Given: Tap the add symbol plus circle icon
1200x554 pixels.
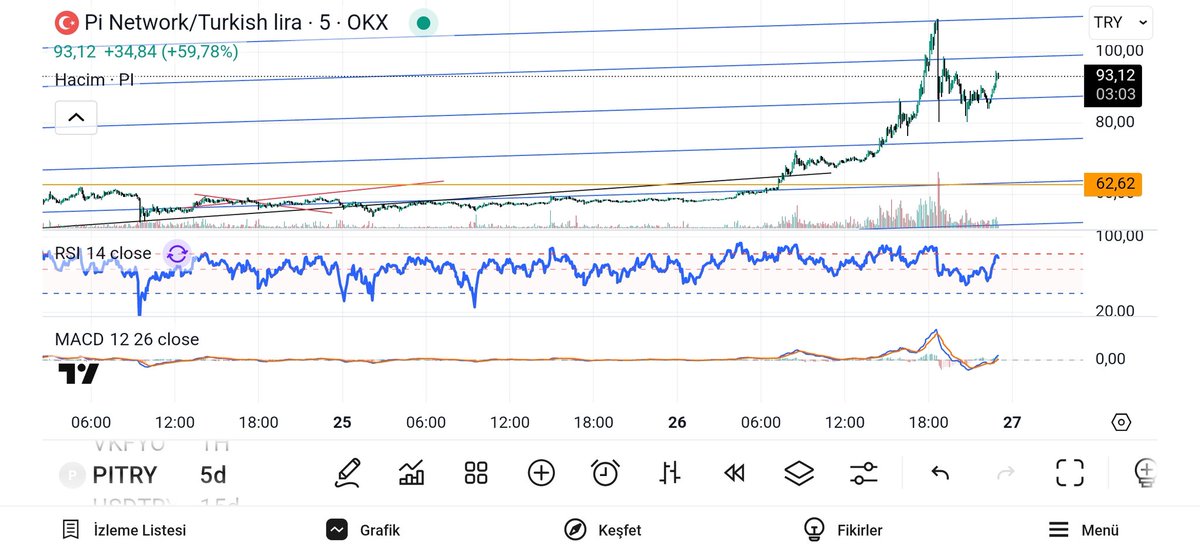Looking at the screenshot, I should (x=541, y=472).
